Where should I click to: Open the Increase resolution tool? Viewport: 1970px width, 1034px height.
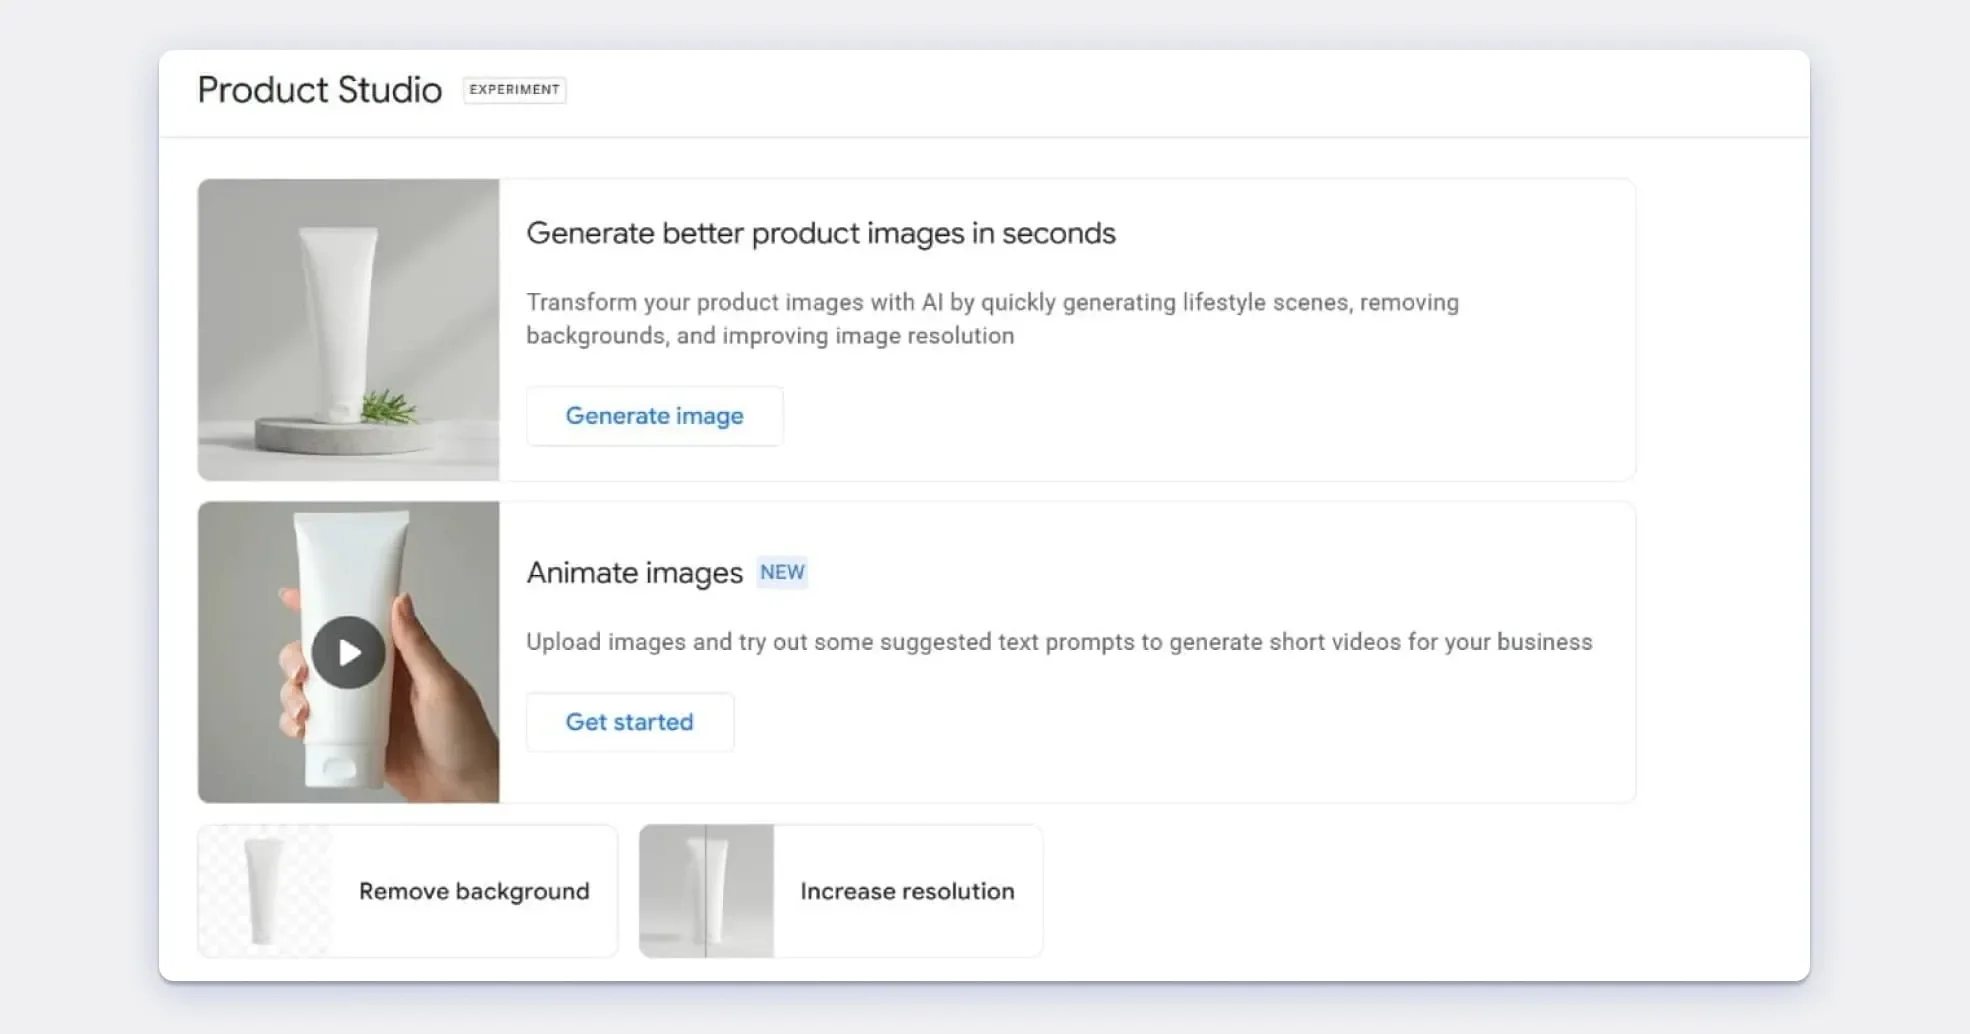(x=841, y=891)
